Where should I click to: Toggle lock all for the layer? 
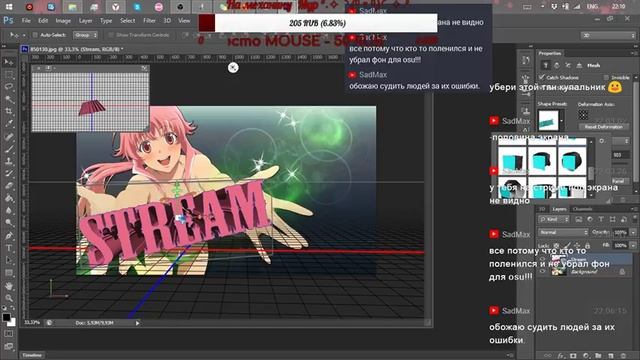tap(587, 245)
